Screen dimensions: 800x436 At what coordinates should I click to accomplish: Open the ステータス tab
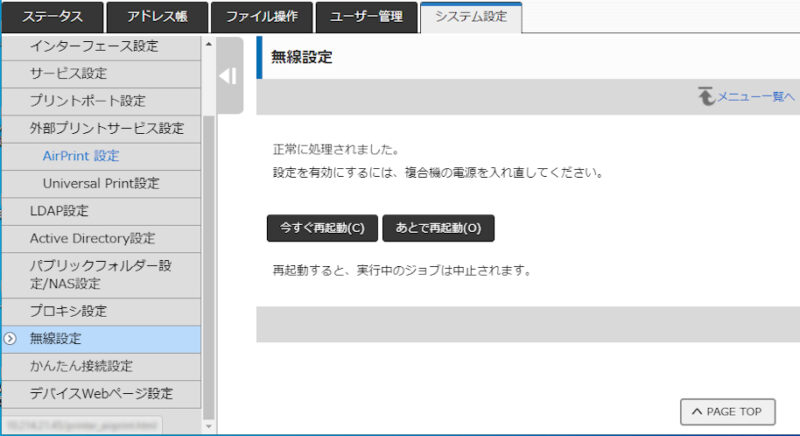coord(51,17)
